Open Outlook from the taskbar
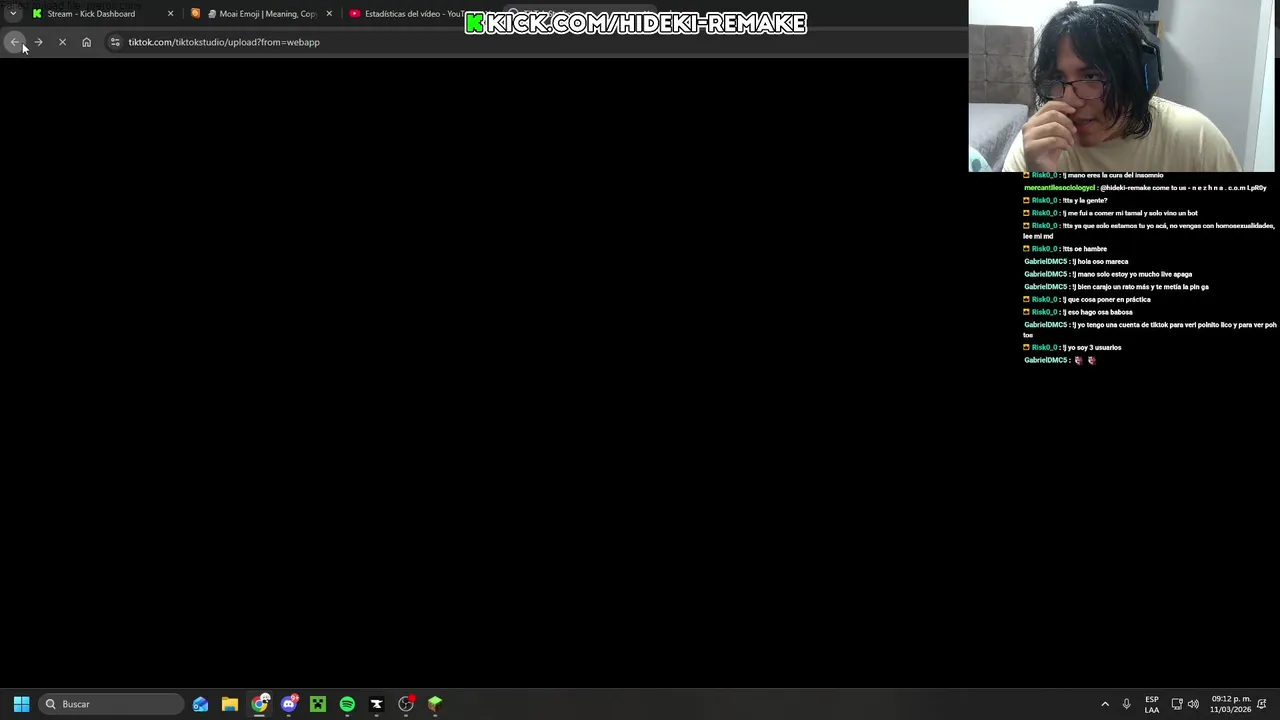 point(201,704)
